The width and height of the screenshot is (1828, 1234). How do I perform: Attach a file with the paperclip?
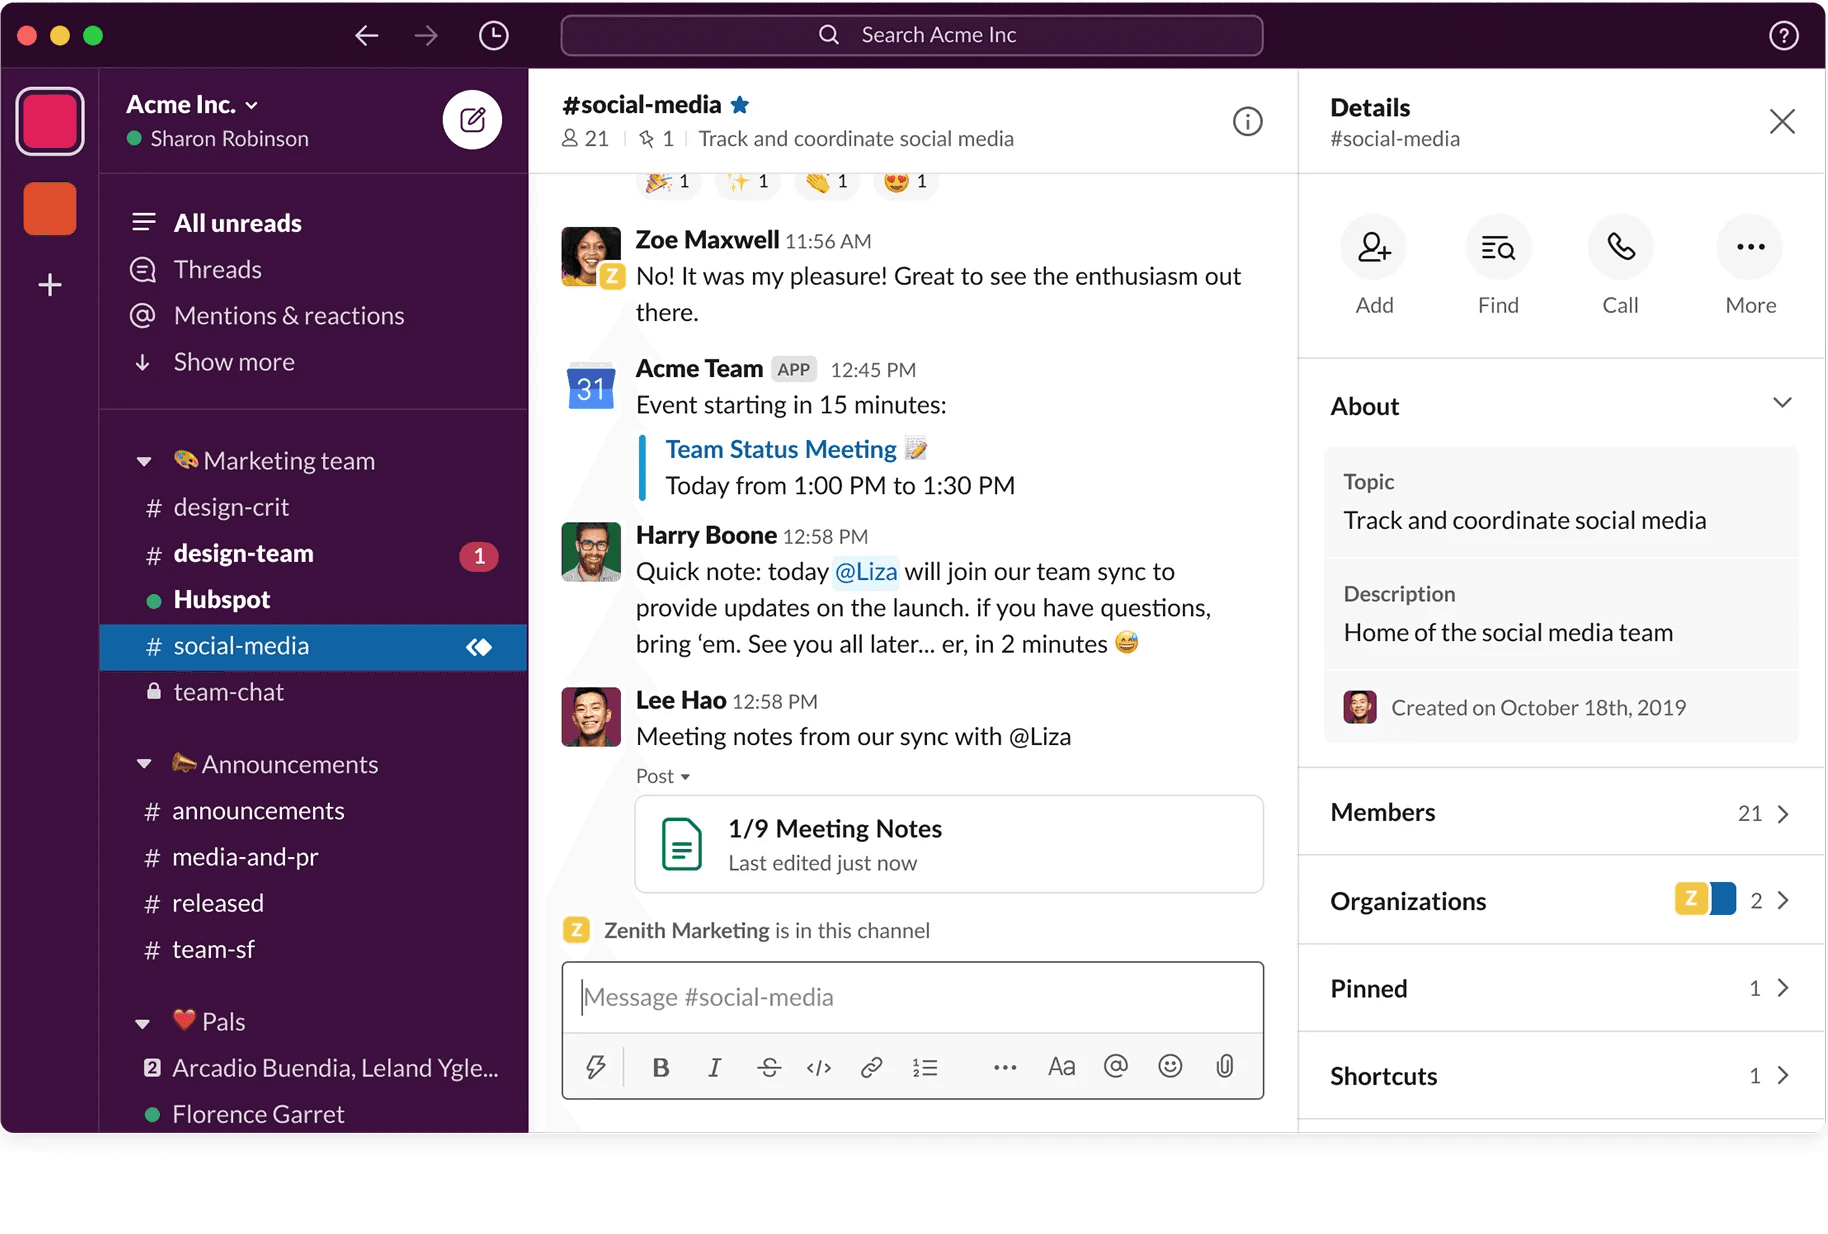(x=1225, y=1066)
